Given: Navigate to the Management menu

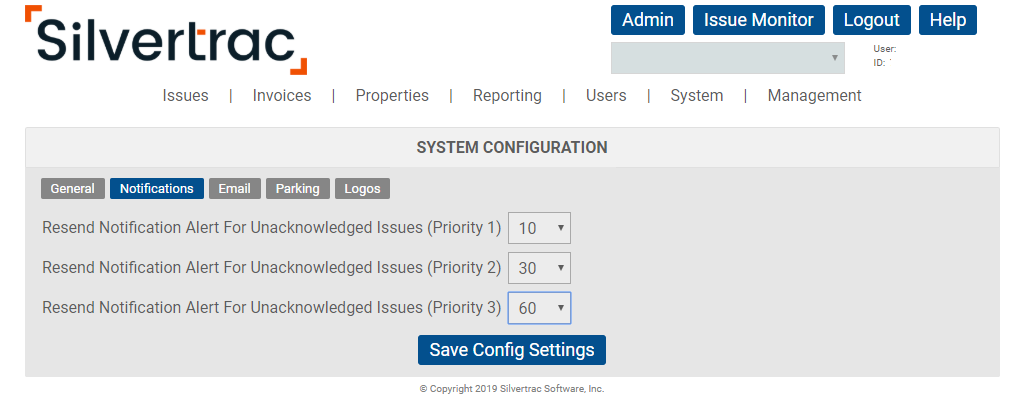Looking at the screenshot, I should 814,96.
